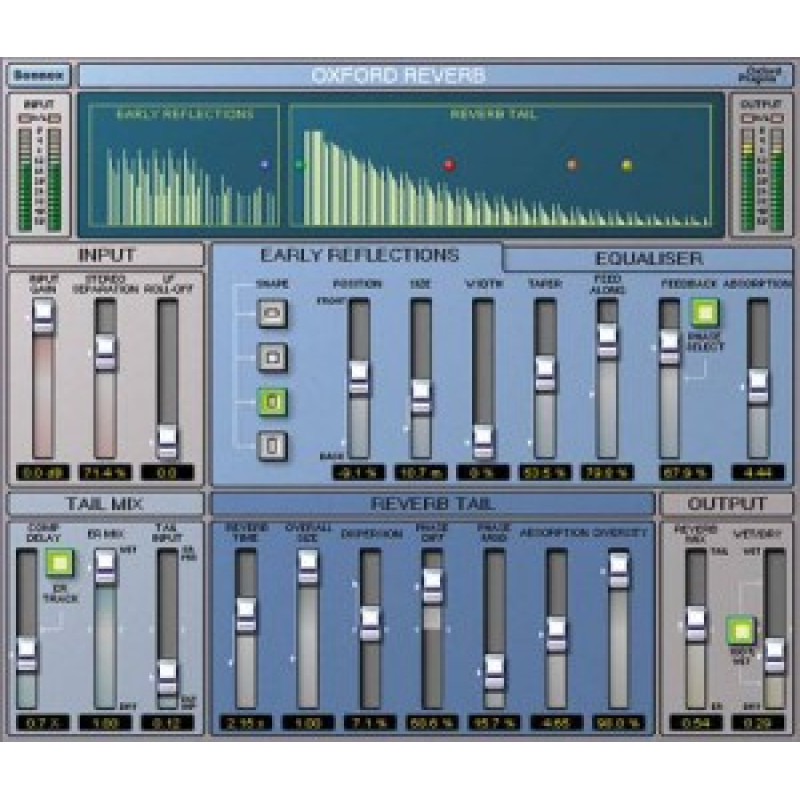Select the first (top) room shape button
Image resolution: width=800 pixels, height=800 pixels.
(271, 315)
